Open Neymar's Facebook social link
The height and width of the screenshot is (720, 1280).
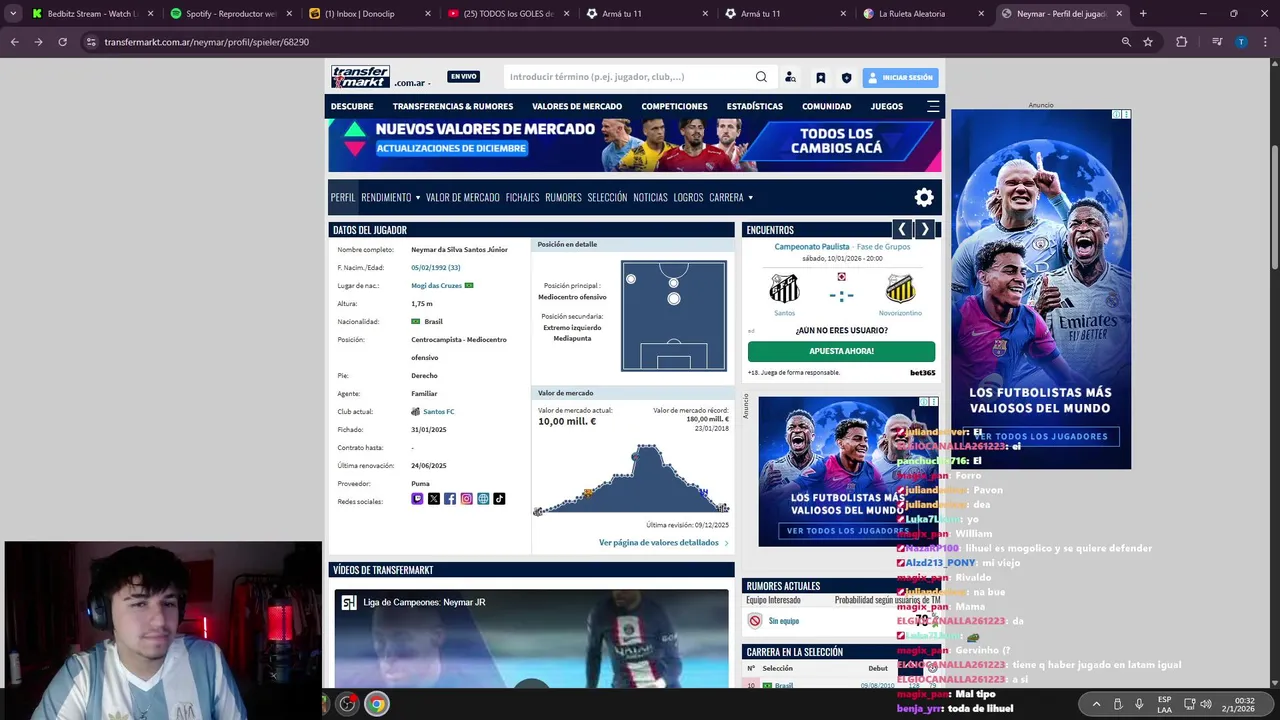pos(450,499)
